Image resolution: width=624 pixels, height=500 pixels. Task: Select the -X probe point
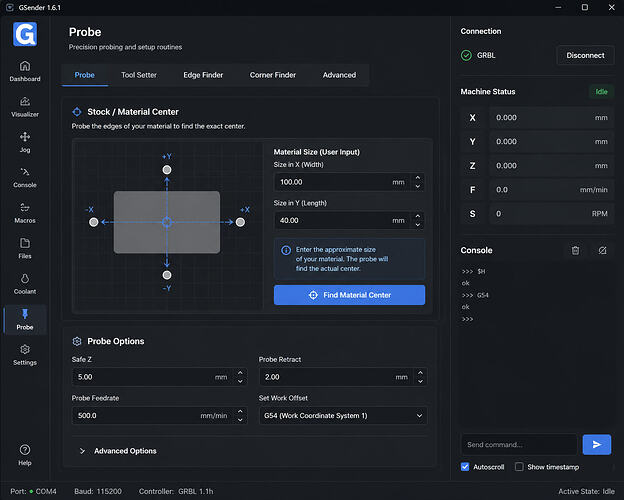[94, 222]
